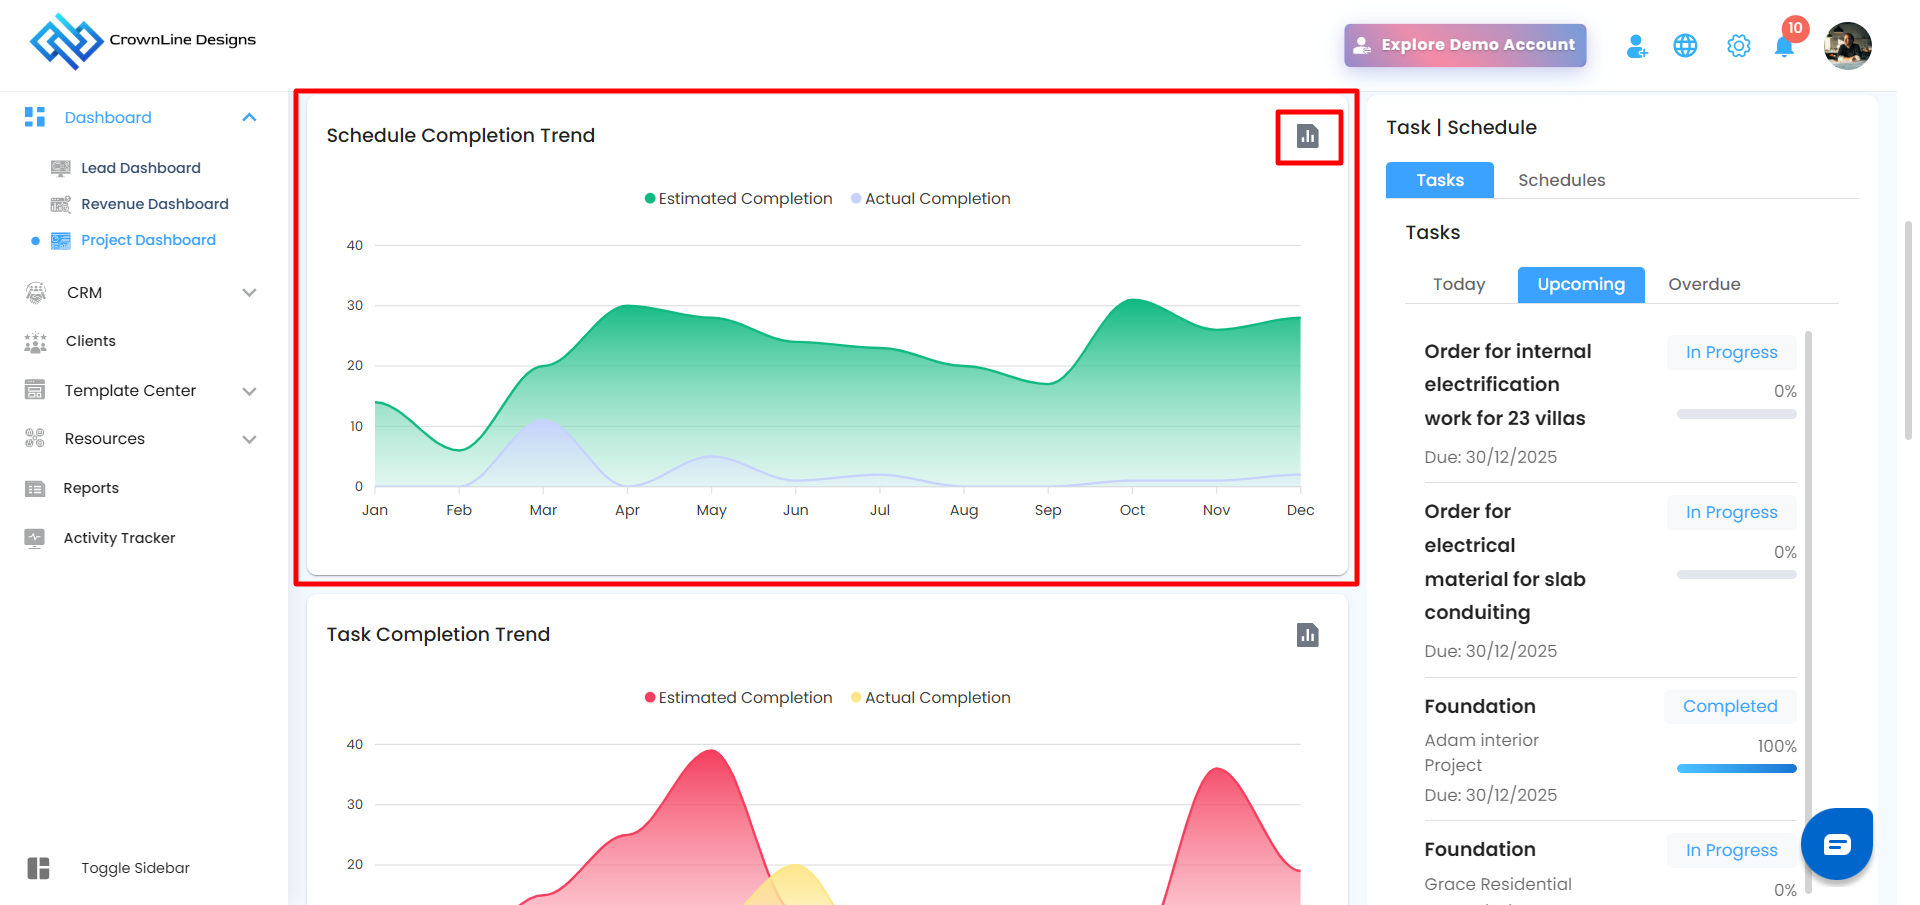Click the globe language icon
Image resolution: width=1920 pixels, height=905 pixels.
1685,46
